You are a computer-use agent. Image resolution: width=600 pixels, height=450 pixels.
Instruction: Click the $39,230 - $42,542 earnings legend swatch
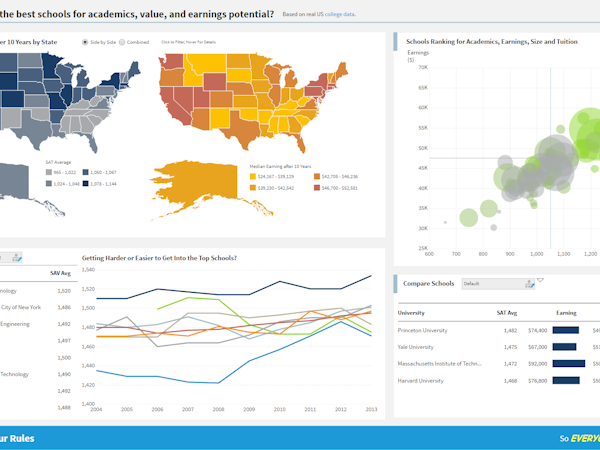click(253, 188)
